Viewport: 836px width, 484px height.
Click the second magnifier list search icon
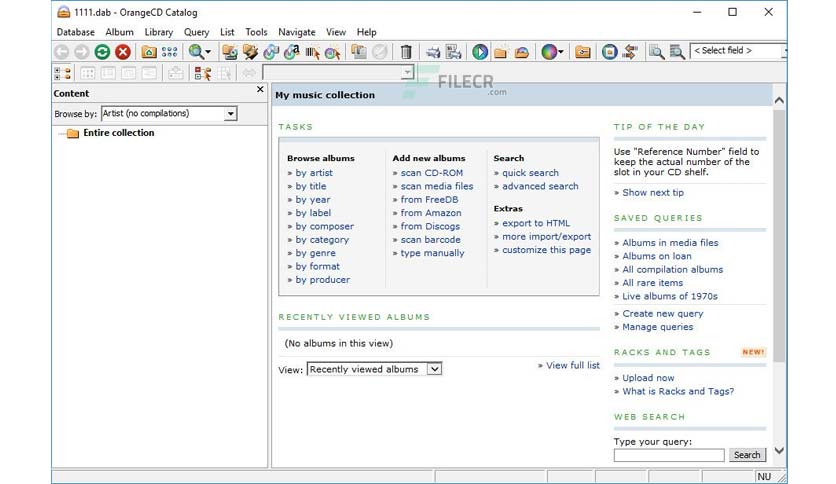pyautogui.click(x=677, y=52)
